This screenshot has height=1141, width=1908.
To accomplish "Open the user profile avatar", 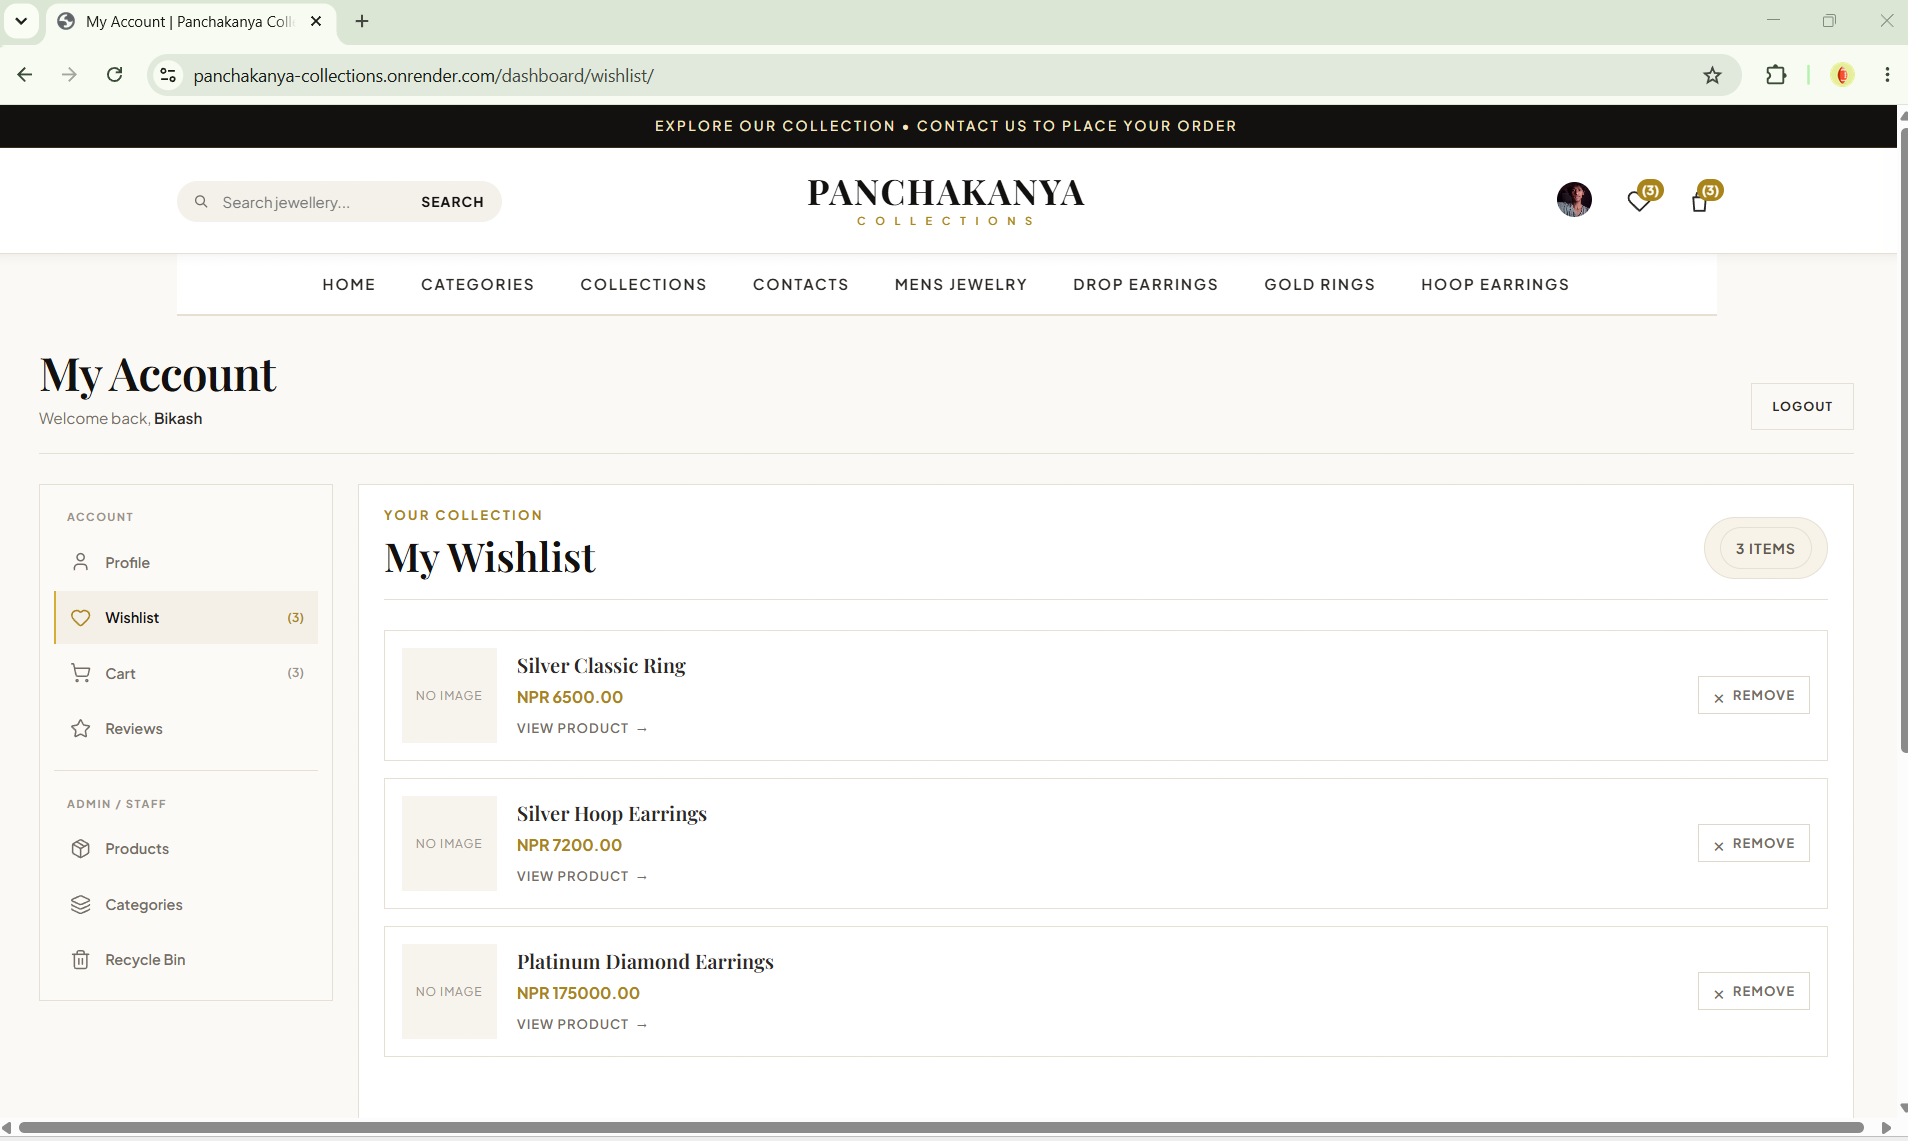I will click(1574, 200).
